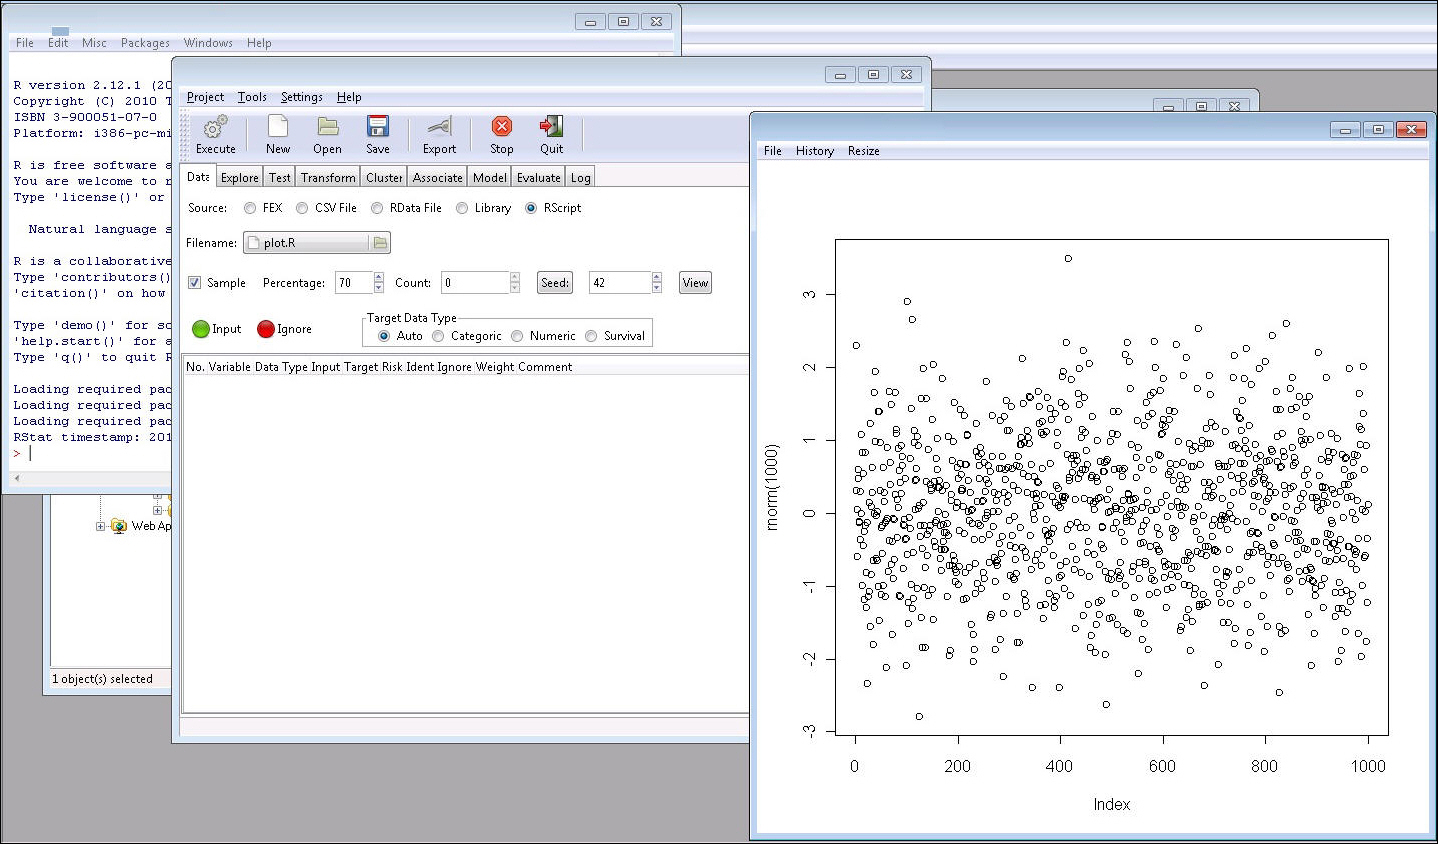Click the Execute gear icon
The height and width of the screenshot is (844, 1438).
pos(215,127)
